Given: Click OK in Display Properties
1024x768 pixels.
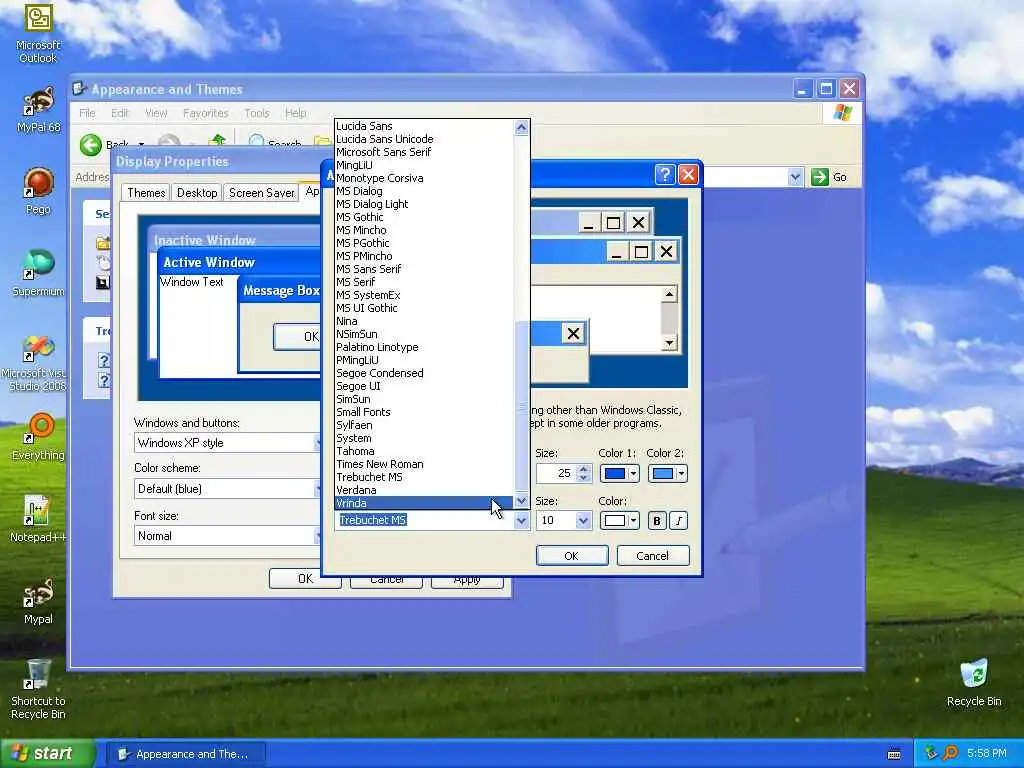Looking at the screenshot, I should (x=305, y=579).
